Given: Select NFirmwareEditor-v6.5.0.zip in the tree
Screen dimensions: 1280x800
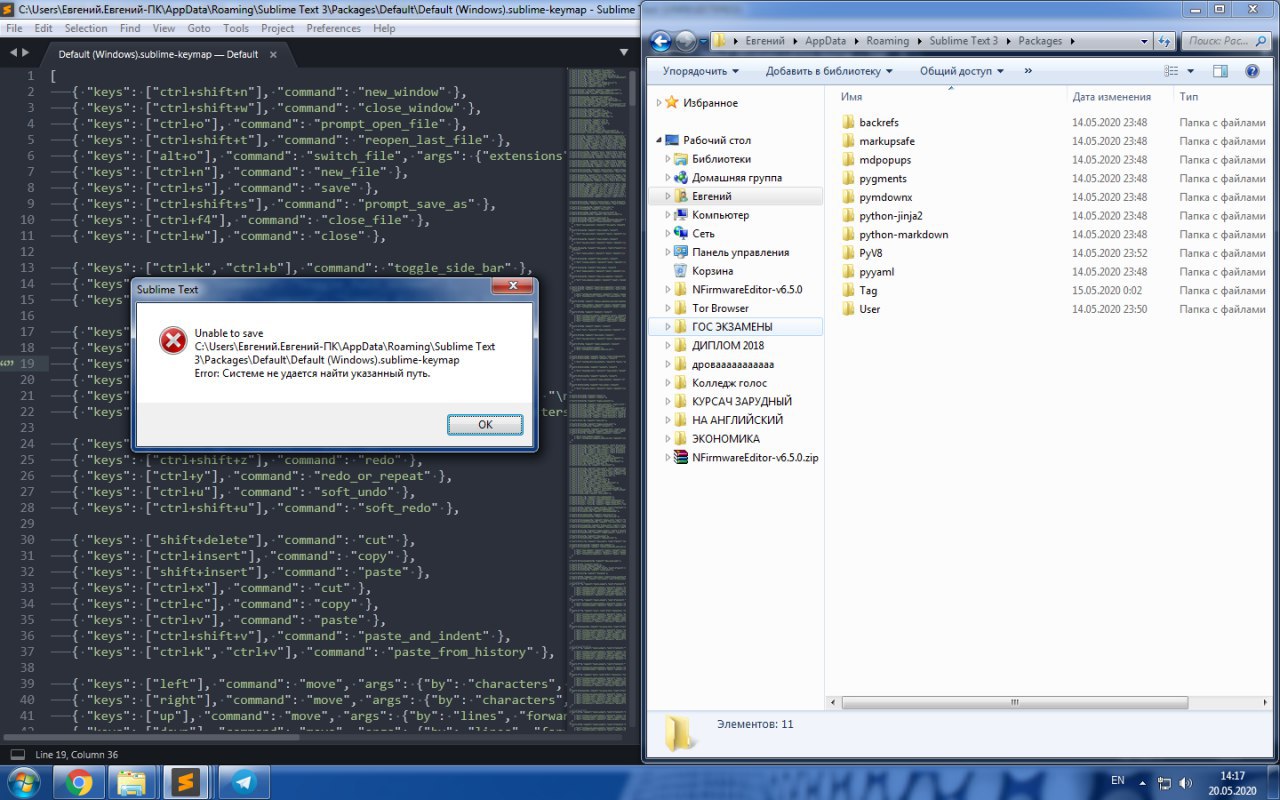Looking at the screenshot, I should [755, 457].
